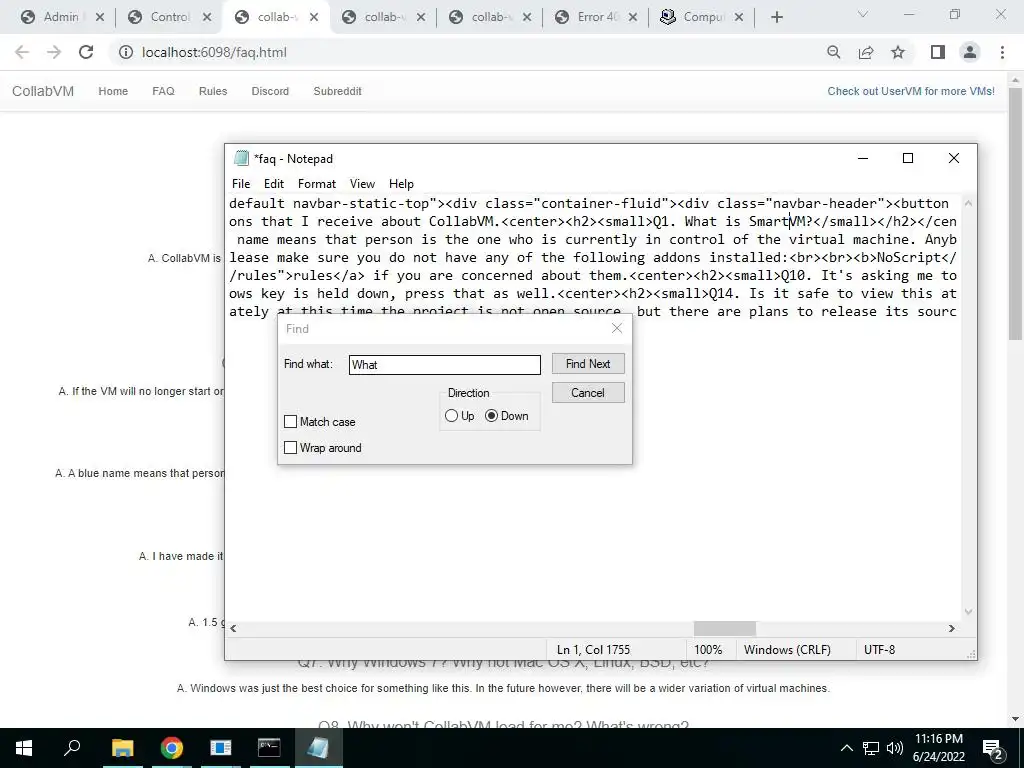Open taskbar search magnifier
This screenshot has height=768, width=1024.
coord(72,748)
